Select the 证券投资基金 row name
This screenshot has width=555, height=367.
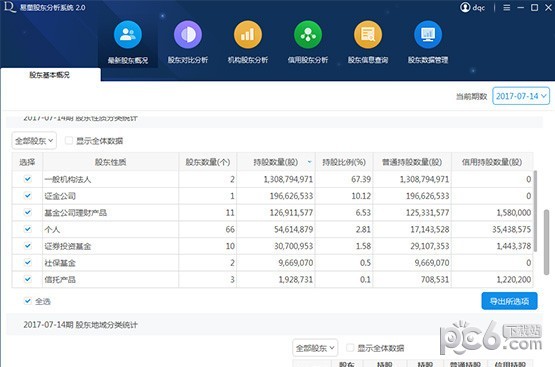[68, 246]
